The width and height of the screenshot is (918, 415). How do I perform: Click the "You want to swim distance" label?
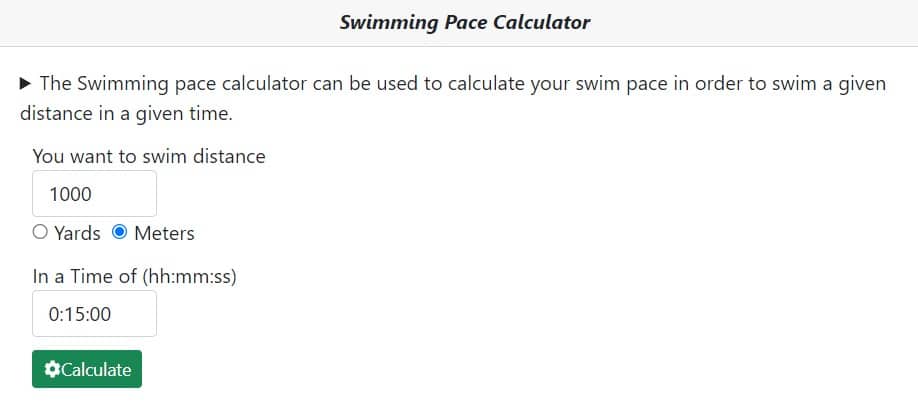(149, 156)
